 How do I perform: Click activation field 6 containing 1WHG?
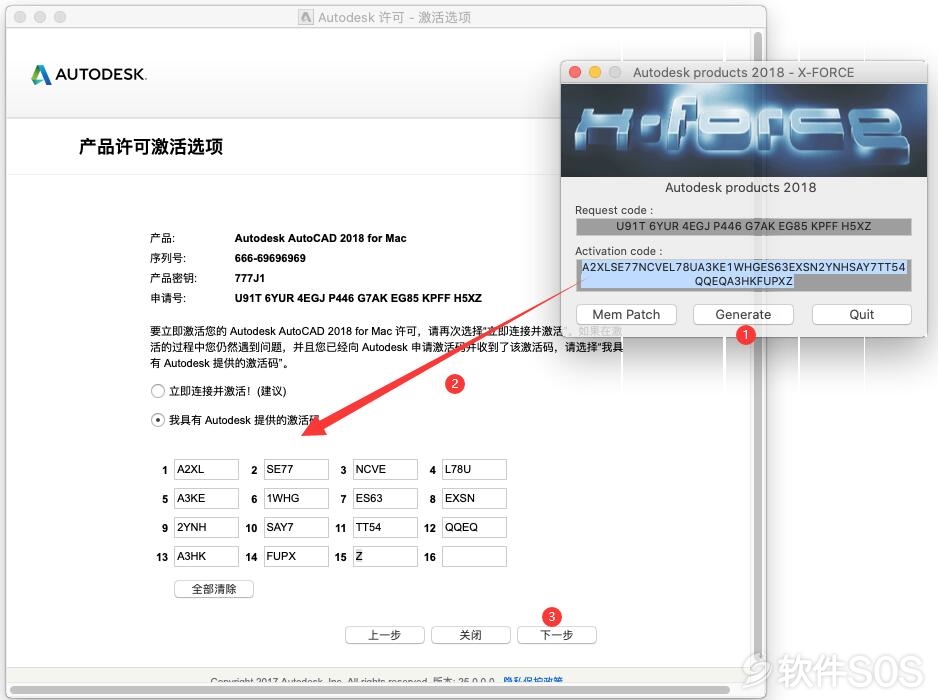(296, 498)
